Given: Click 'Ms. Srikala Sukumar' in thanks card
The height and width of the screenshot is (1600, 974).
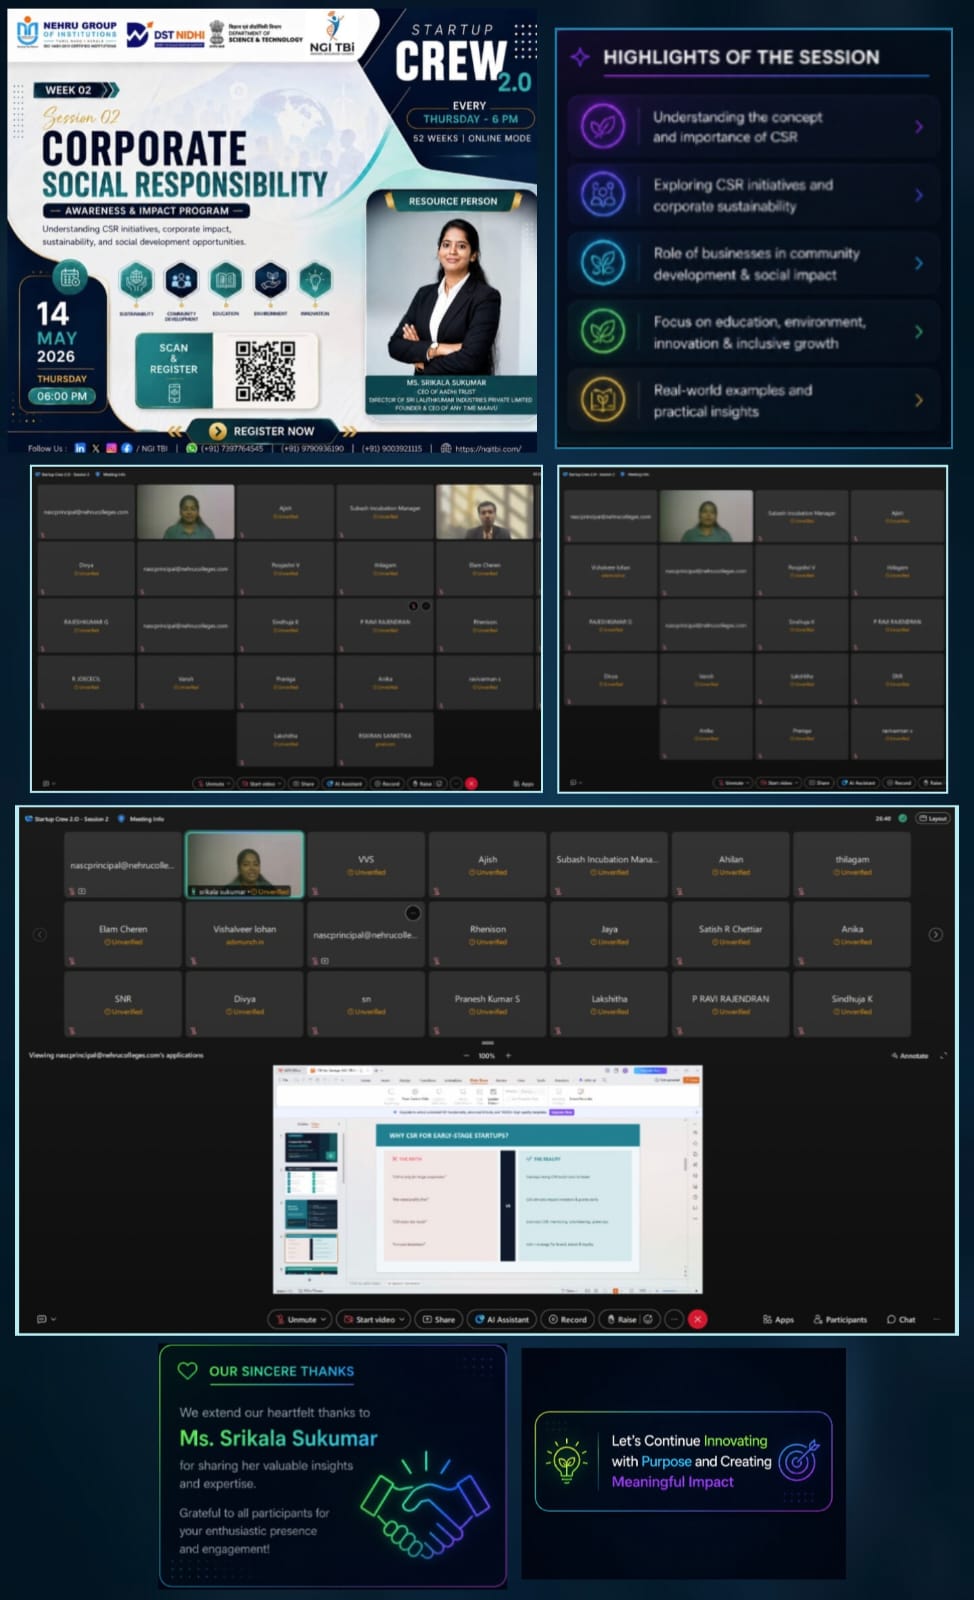Looking at the screenshot, I should tap(278, 1438).
